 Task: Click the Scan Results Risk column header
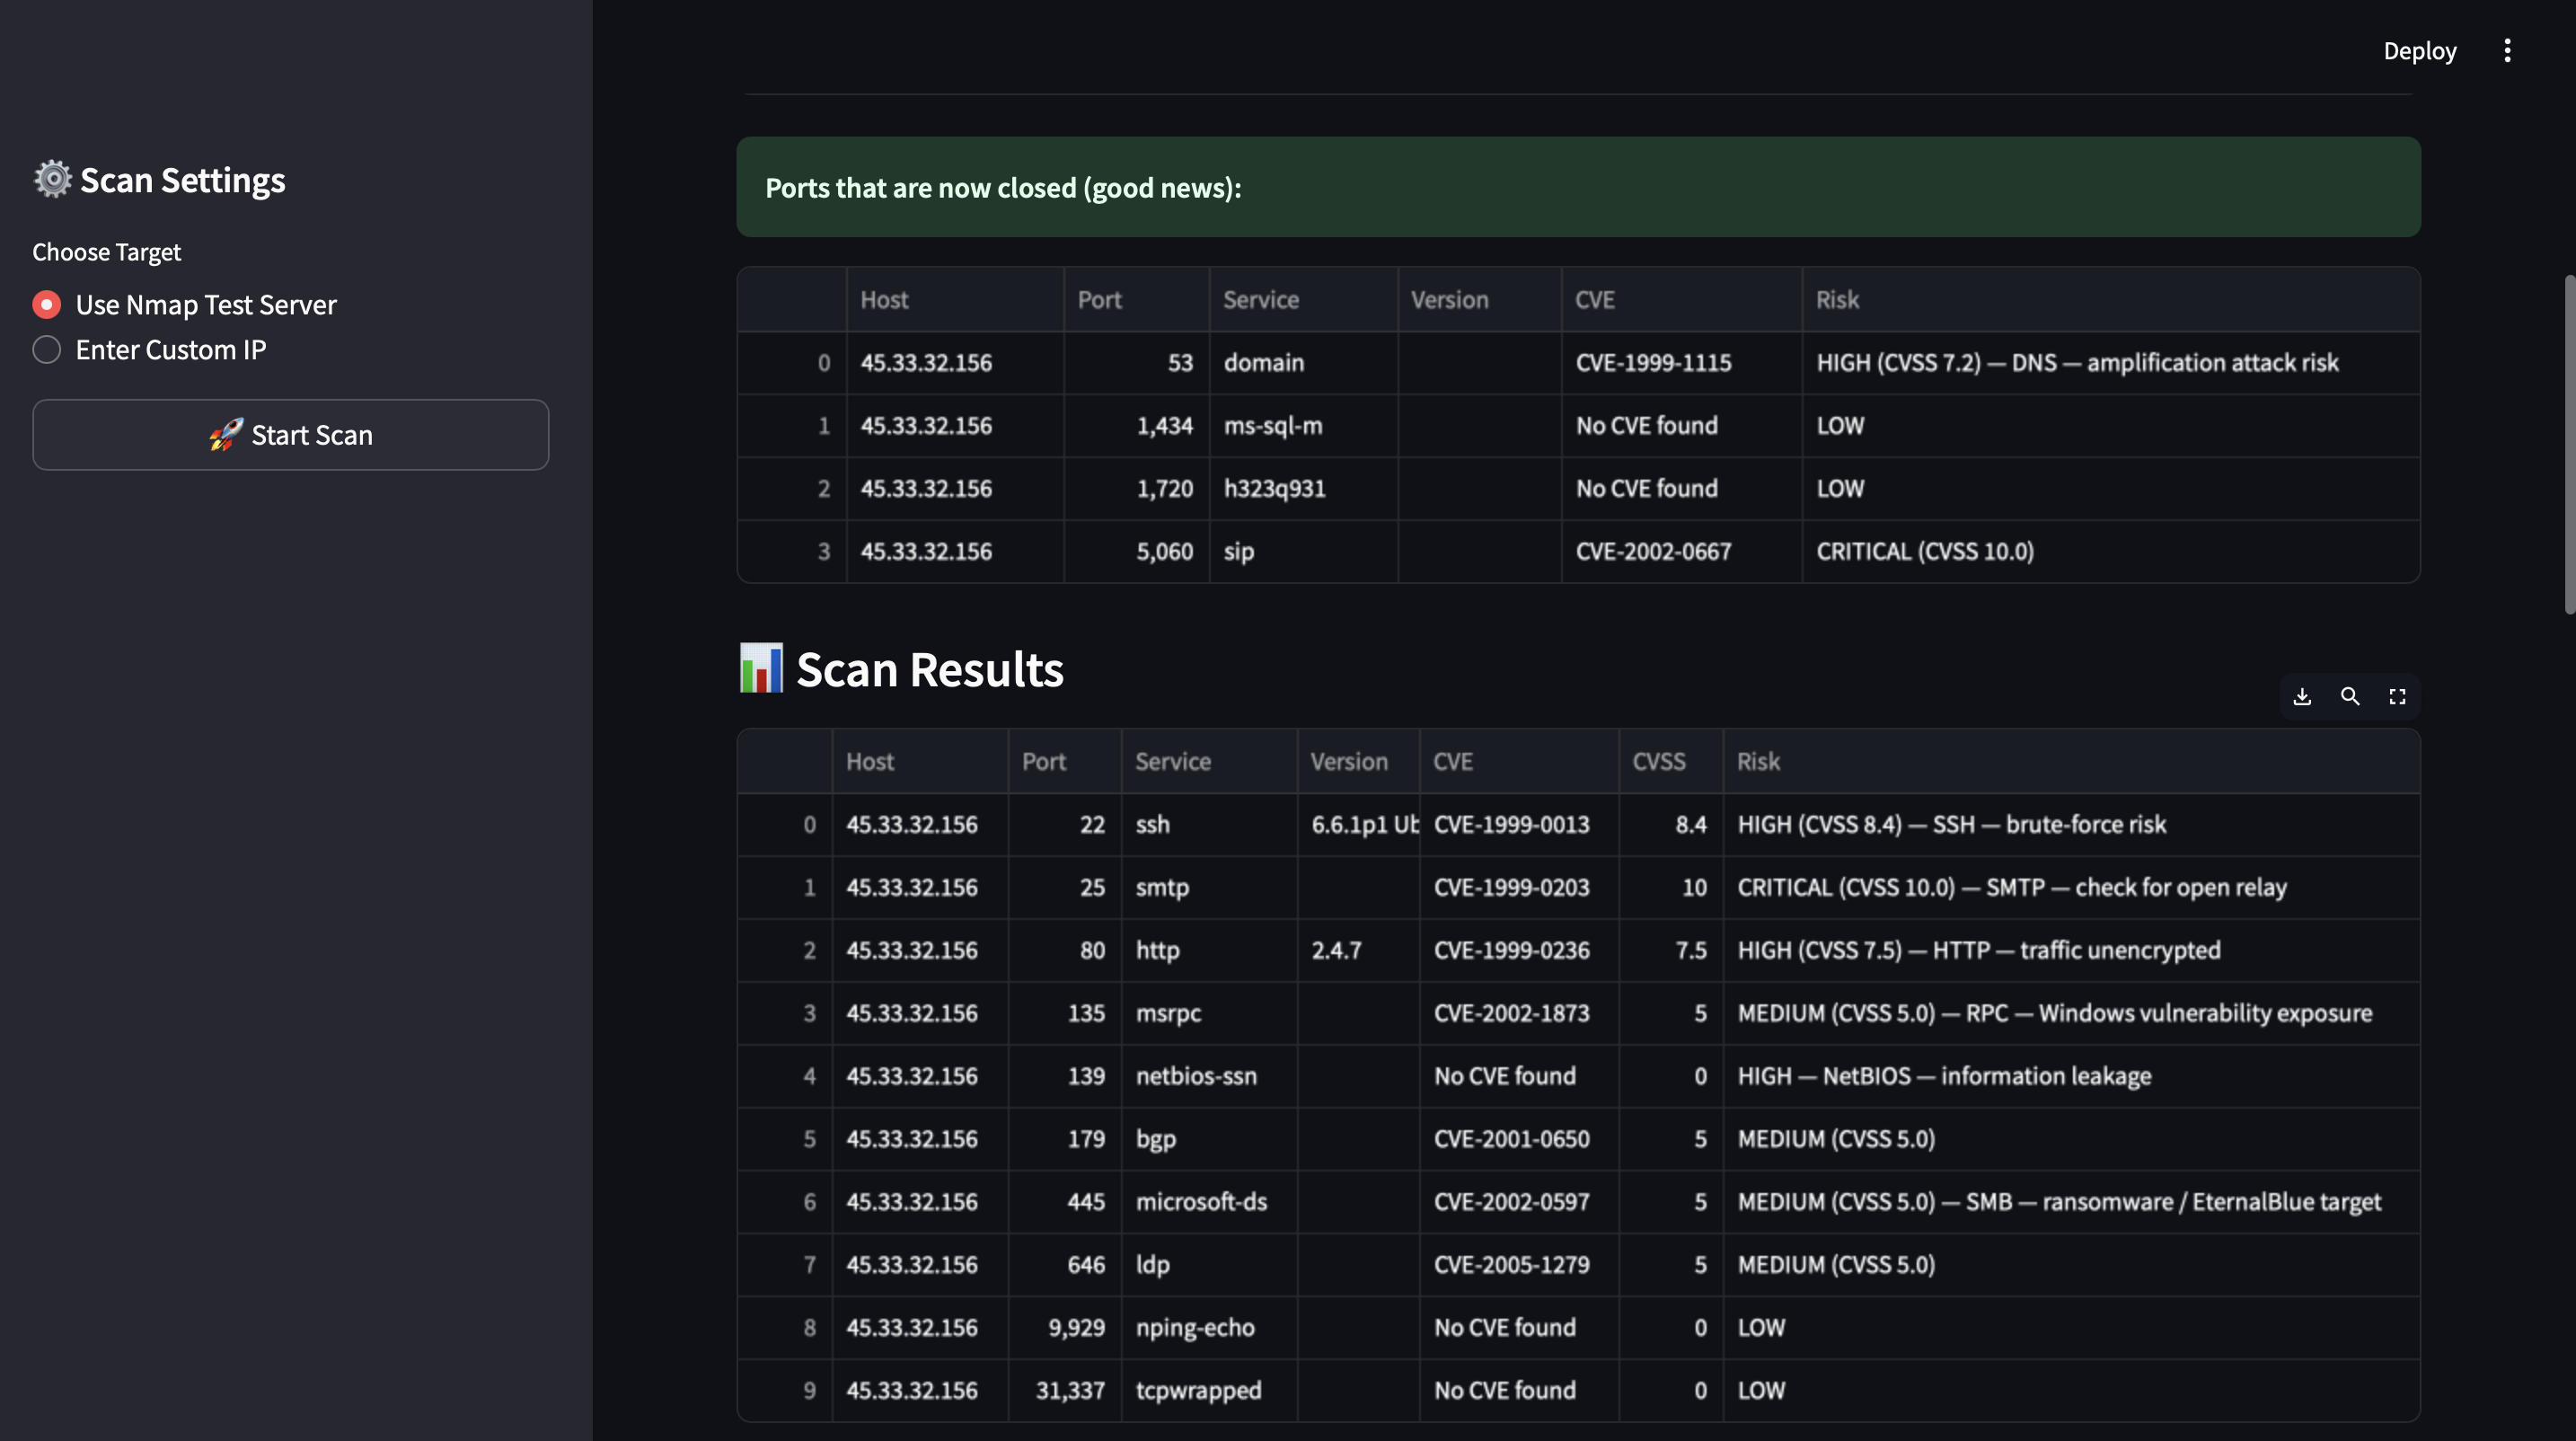[x=2072, y=762]
